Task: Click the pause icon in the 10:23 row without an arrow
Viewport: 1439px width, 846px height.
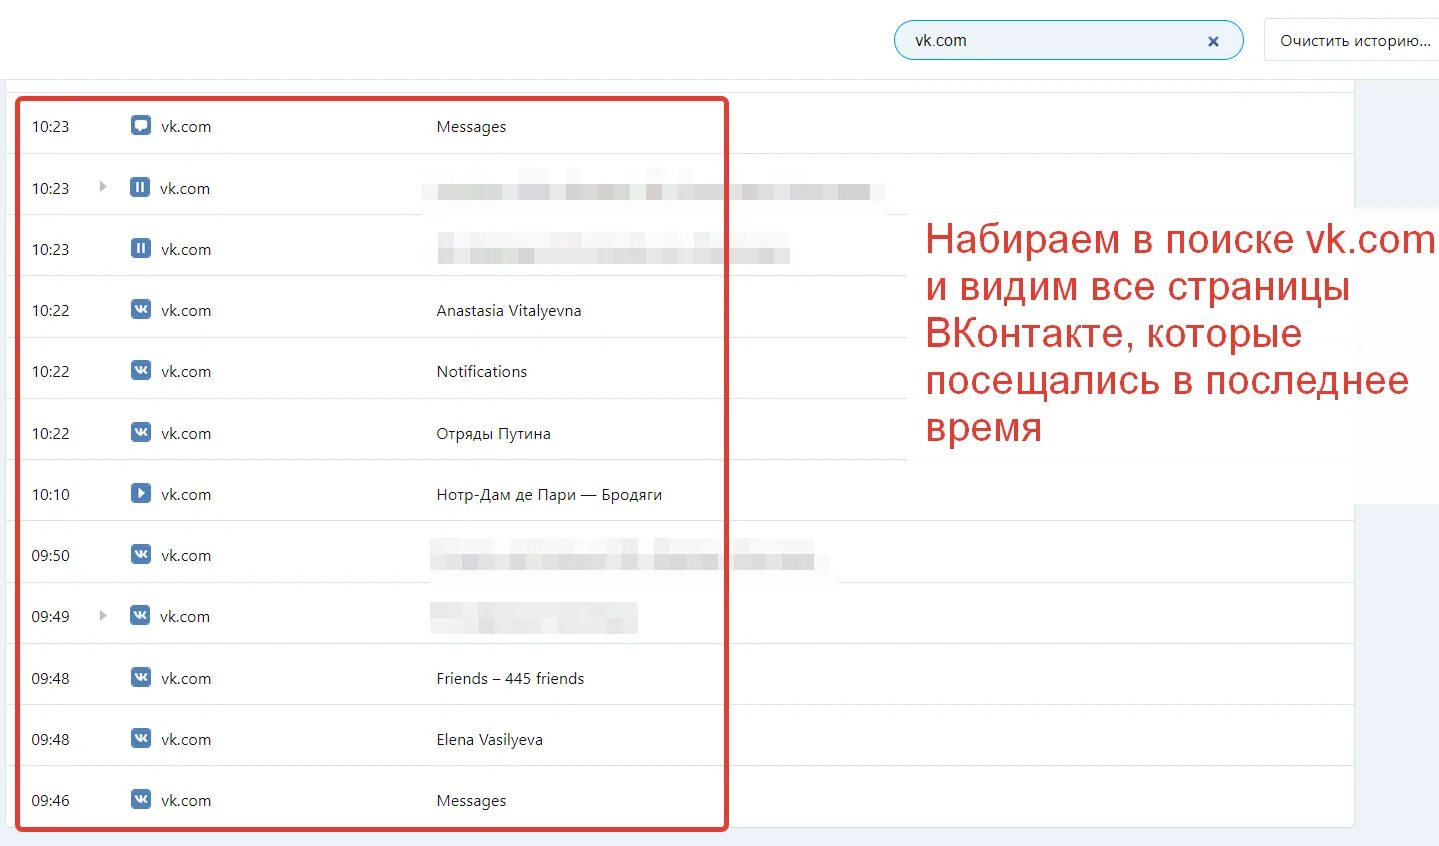Action: 141,248
